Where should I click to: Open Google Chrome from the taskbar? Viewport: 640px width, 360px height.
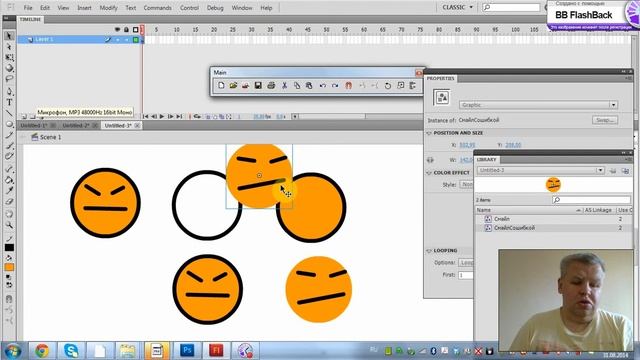coord(42,351)
